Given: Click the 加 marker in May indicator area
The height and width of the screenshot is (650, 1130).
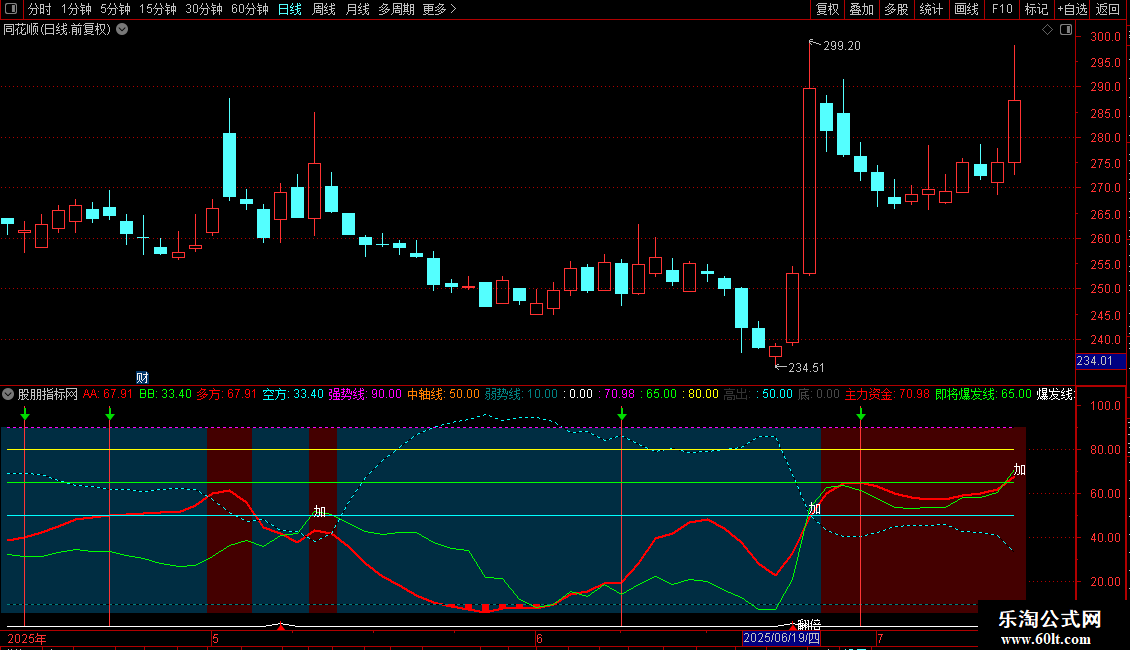Looking at the screenshot, I should [319, 511].
